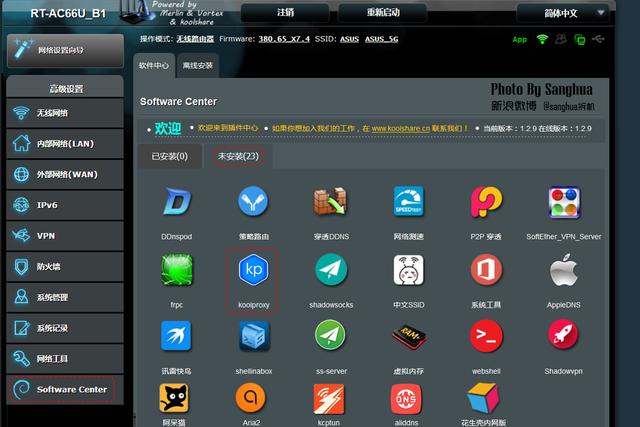Click the DDnspod plugin icon
This screenshot has width=640, height=427.
(176, 203)
